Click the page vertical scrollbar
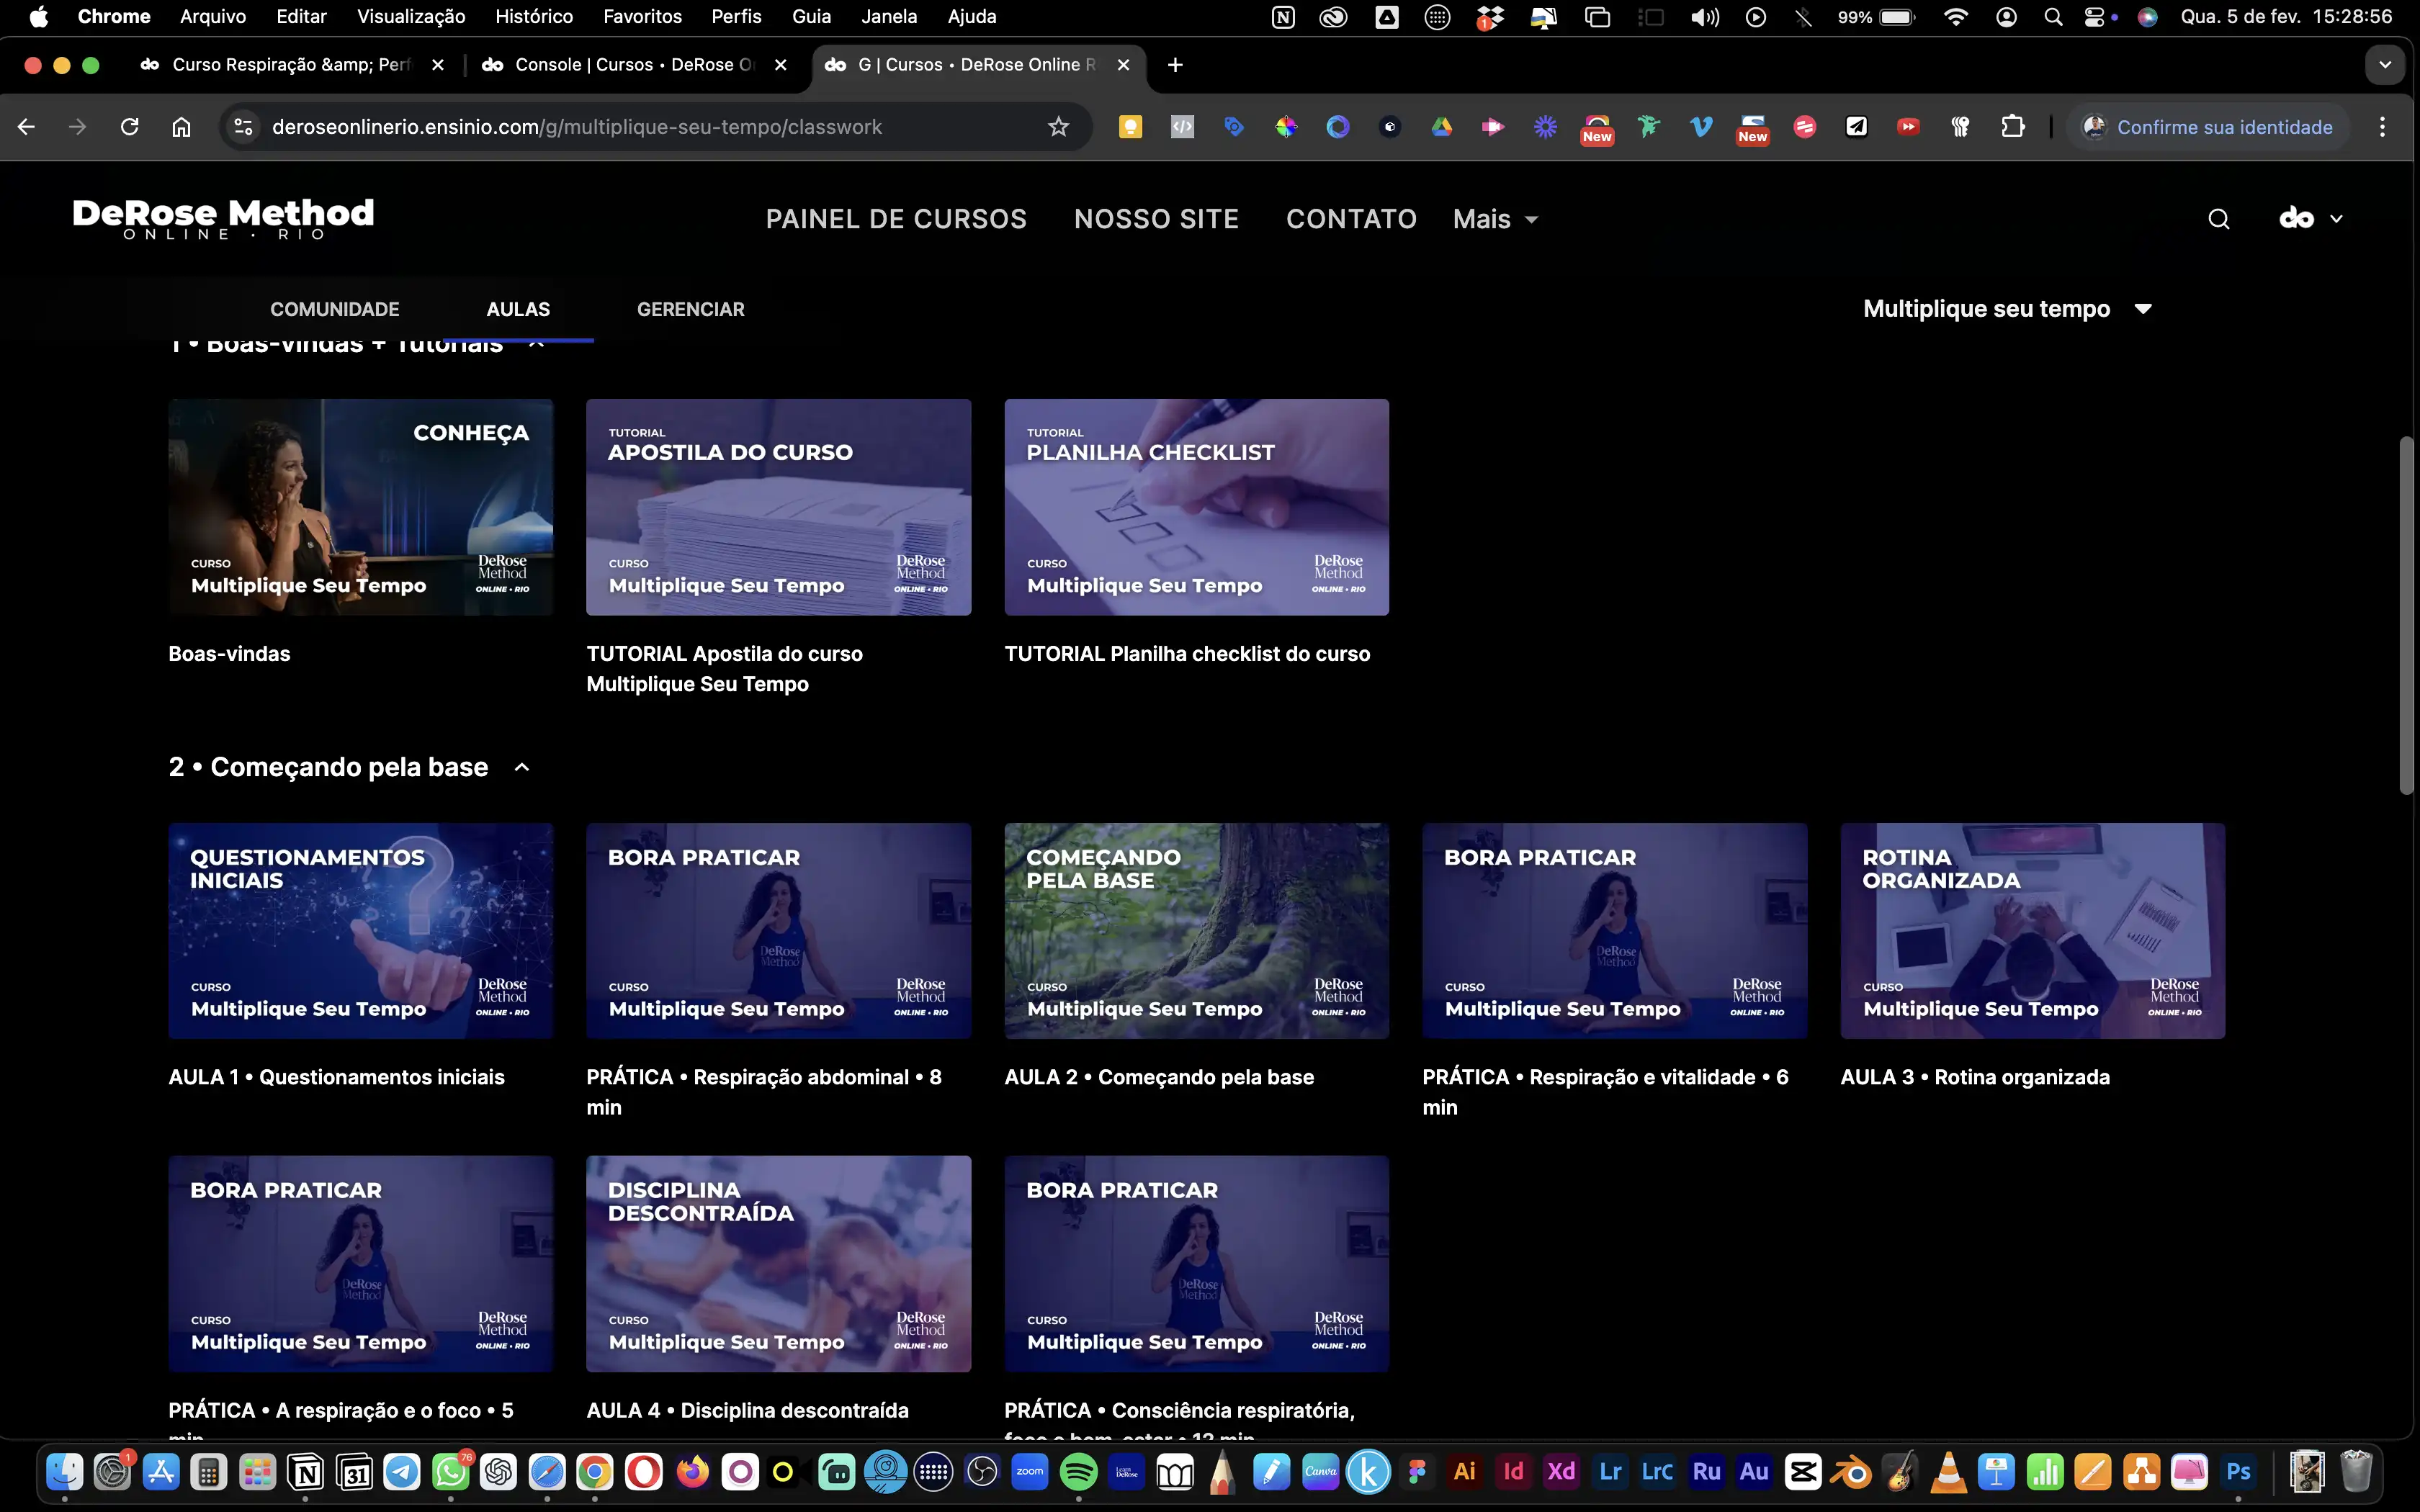 (2407, 615)
